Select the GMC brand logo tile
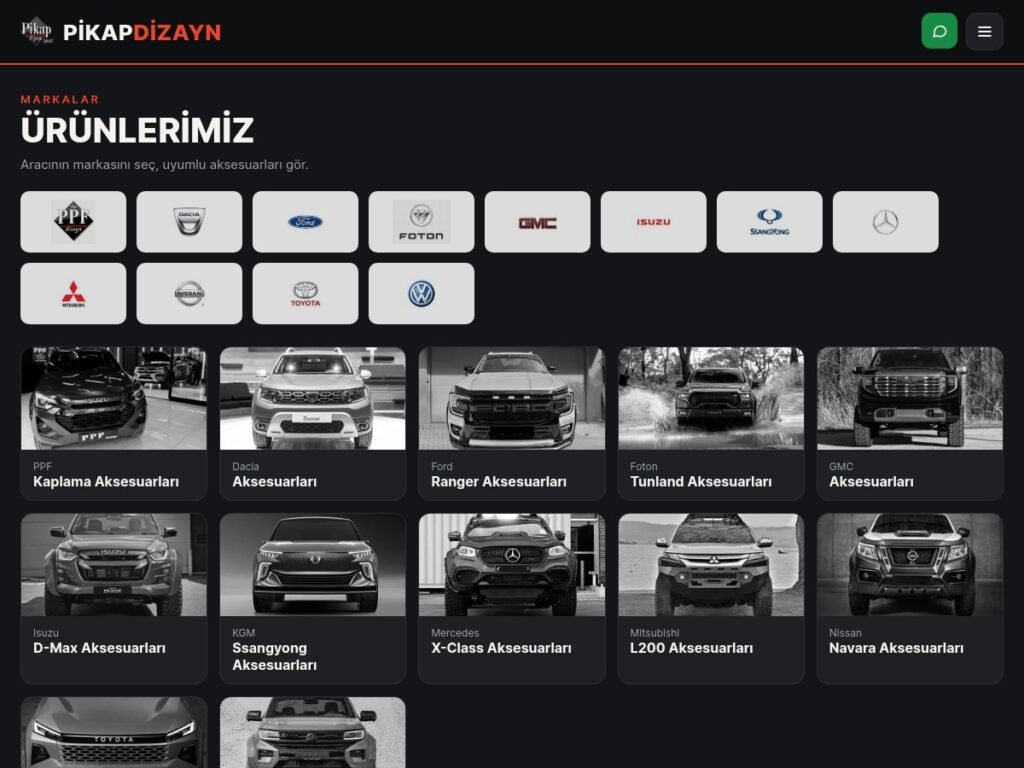This screenshot has width=1024, height=768. [x=537, y=221]
